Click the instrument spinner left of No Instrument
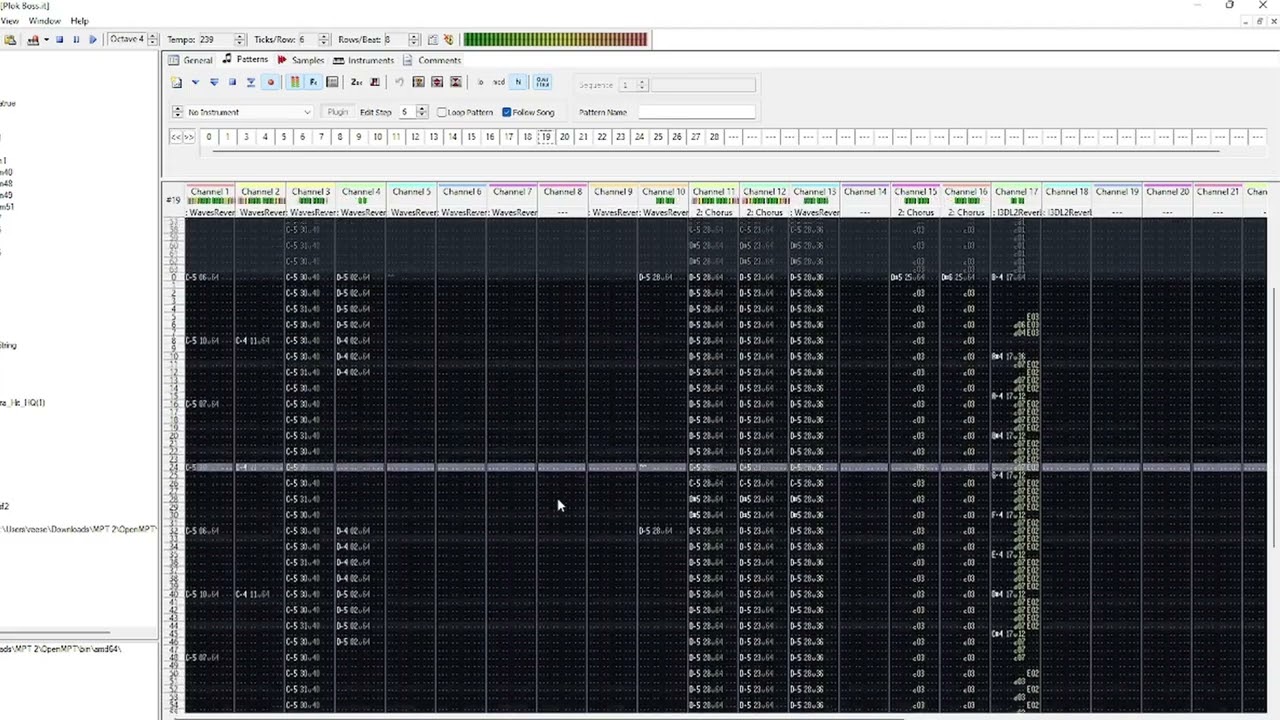 point(178,112)
